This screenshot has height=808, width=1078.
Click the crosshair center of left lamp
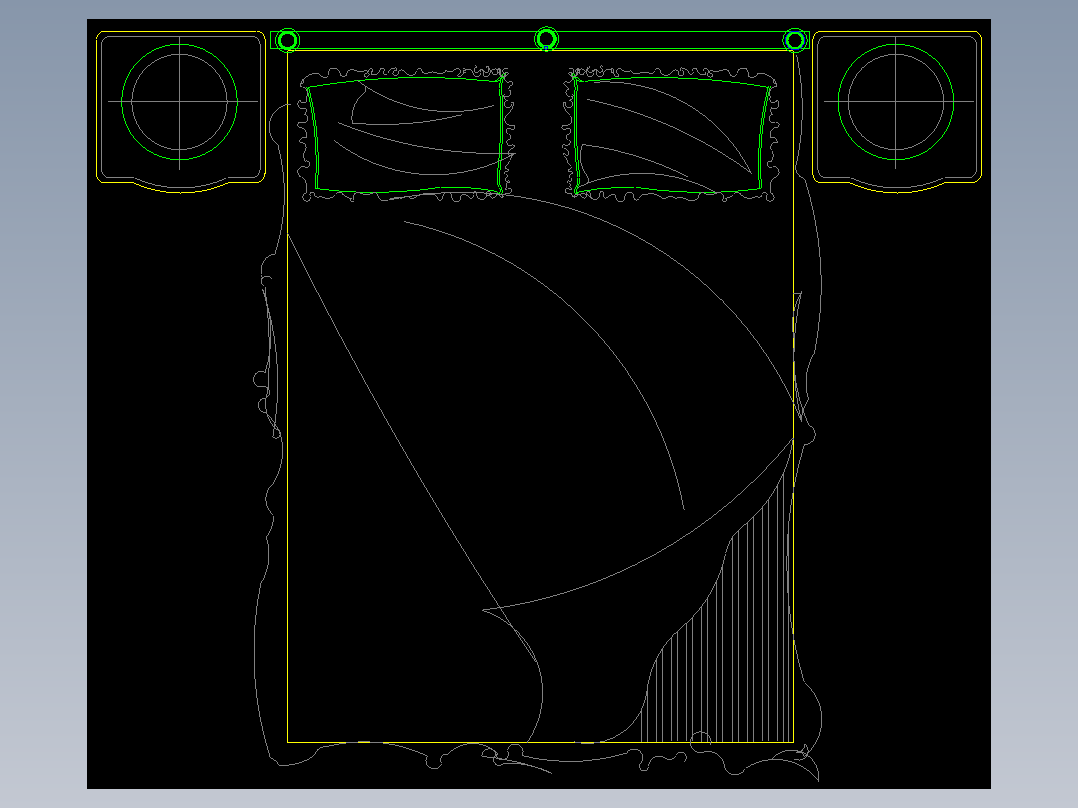[179, 102]
